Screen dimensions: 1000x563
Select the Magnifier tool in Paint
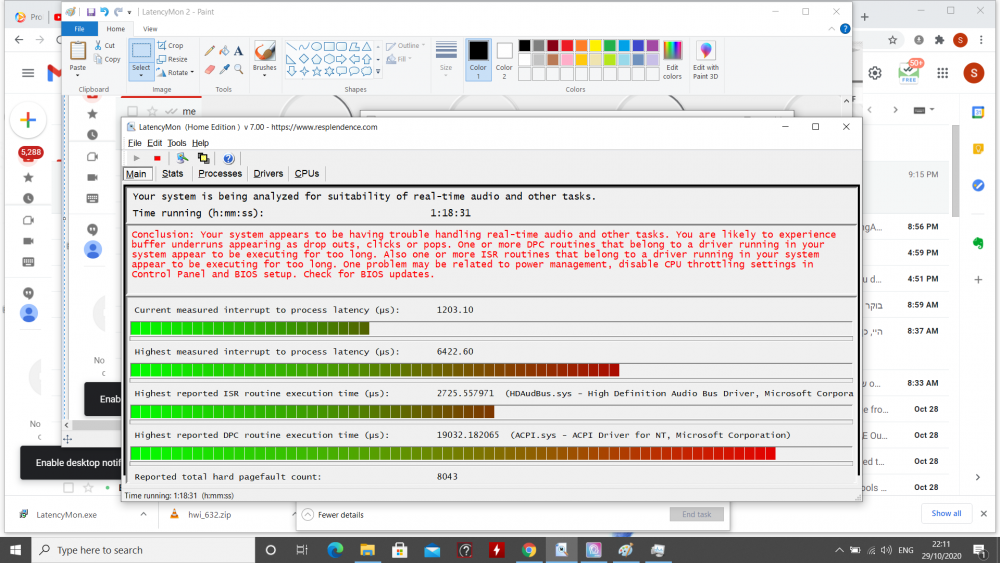click(x=239, y=69)
